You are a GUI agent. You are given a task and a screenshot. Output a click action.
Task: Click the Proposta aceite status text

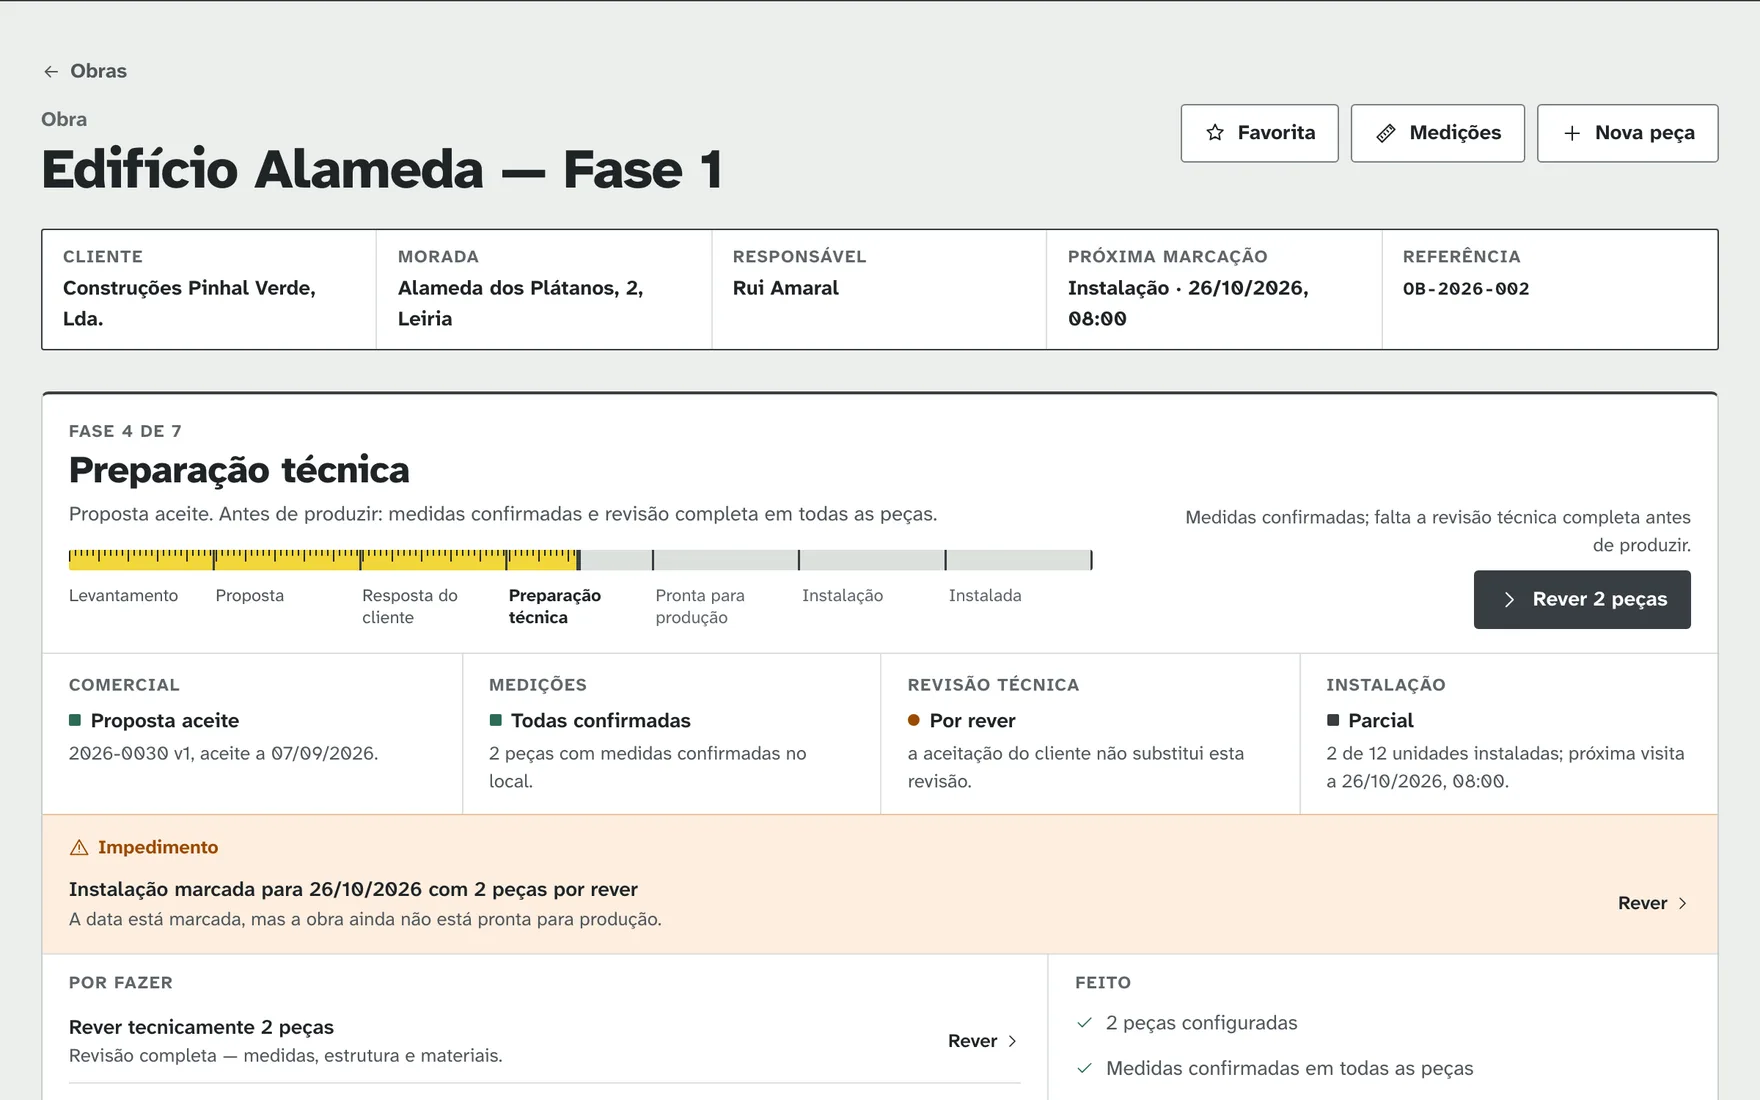(165, 720)
